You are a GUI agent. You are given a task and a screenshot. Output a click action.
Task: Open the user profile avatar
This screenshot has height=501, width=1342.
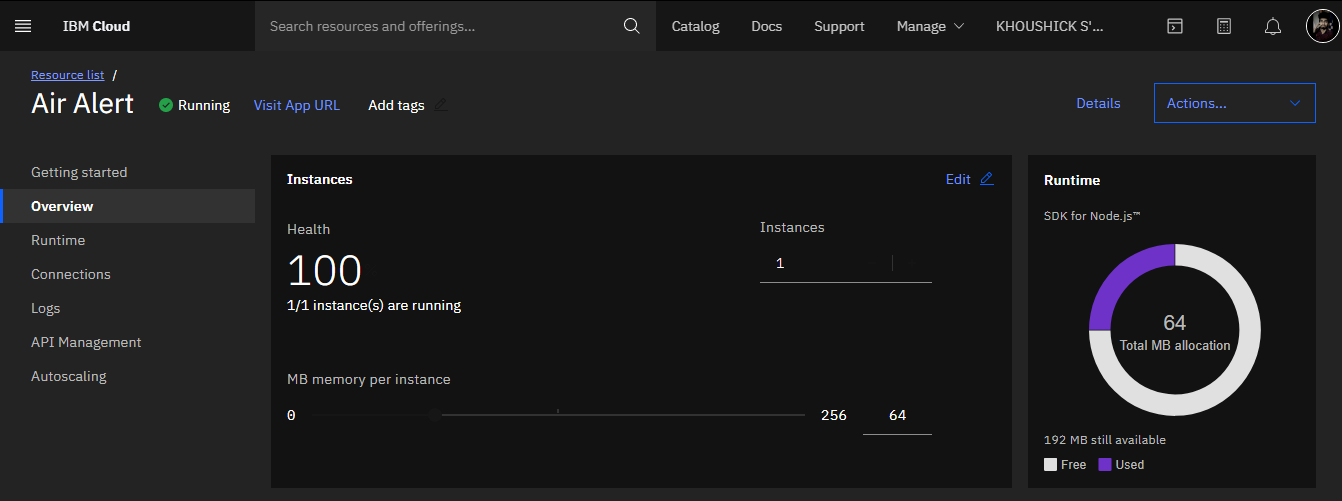point(1321,26)
